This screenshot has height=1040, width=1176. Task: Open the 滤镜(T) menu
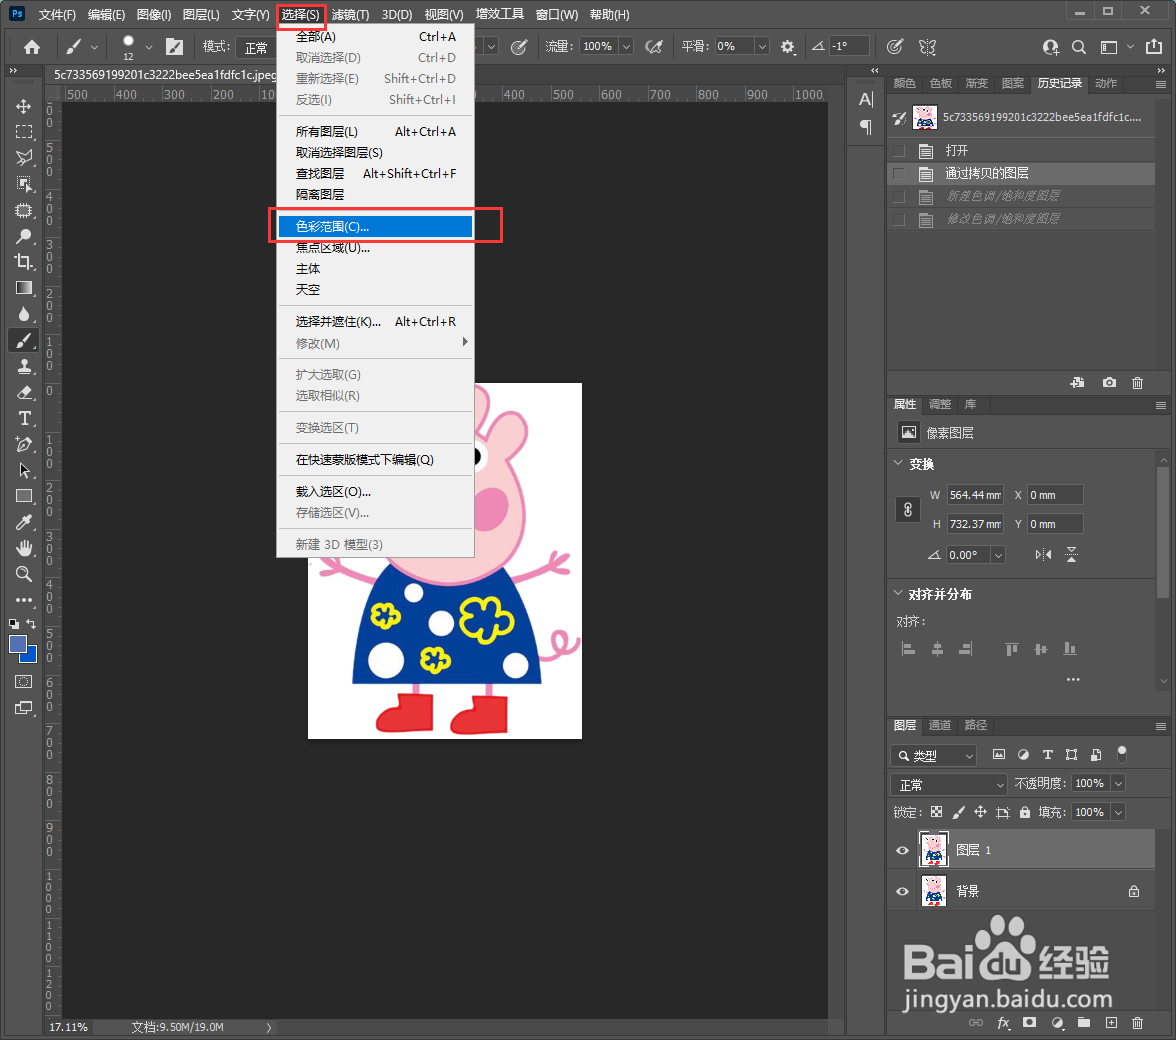point(350,14)
